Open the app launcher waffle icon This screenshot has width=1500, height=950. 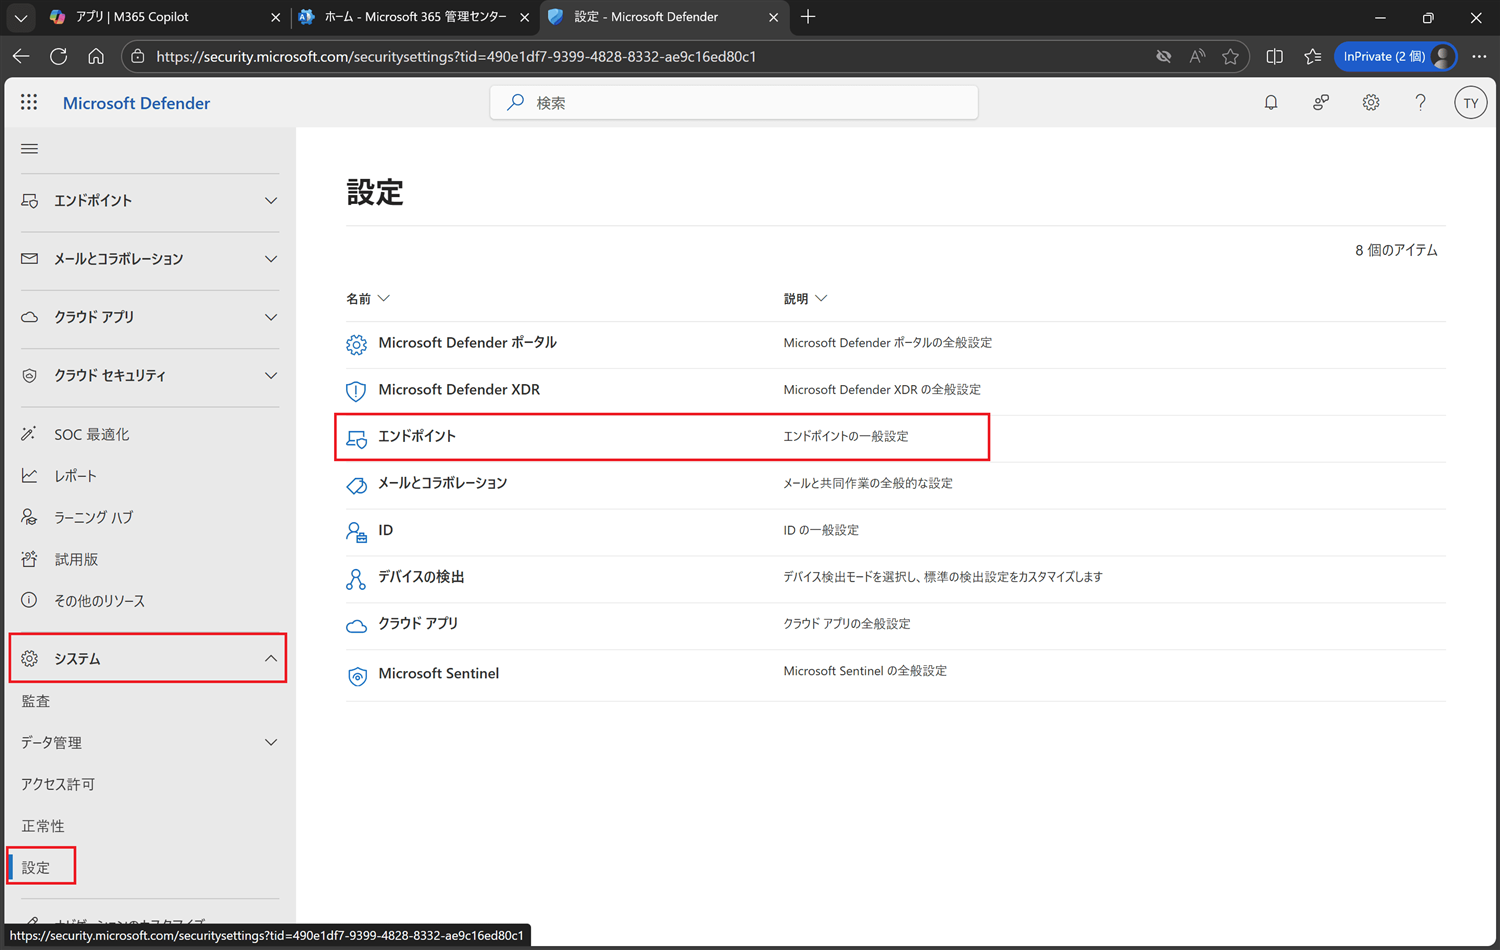pos(29,102)
